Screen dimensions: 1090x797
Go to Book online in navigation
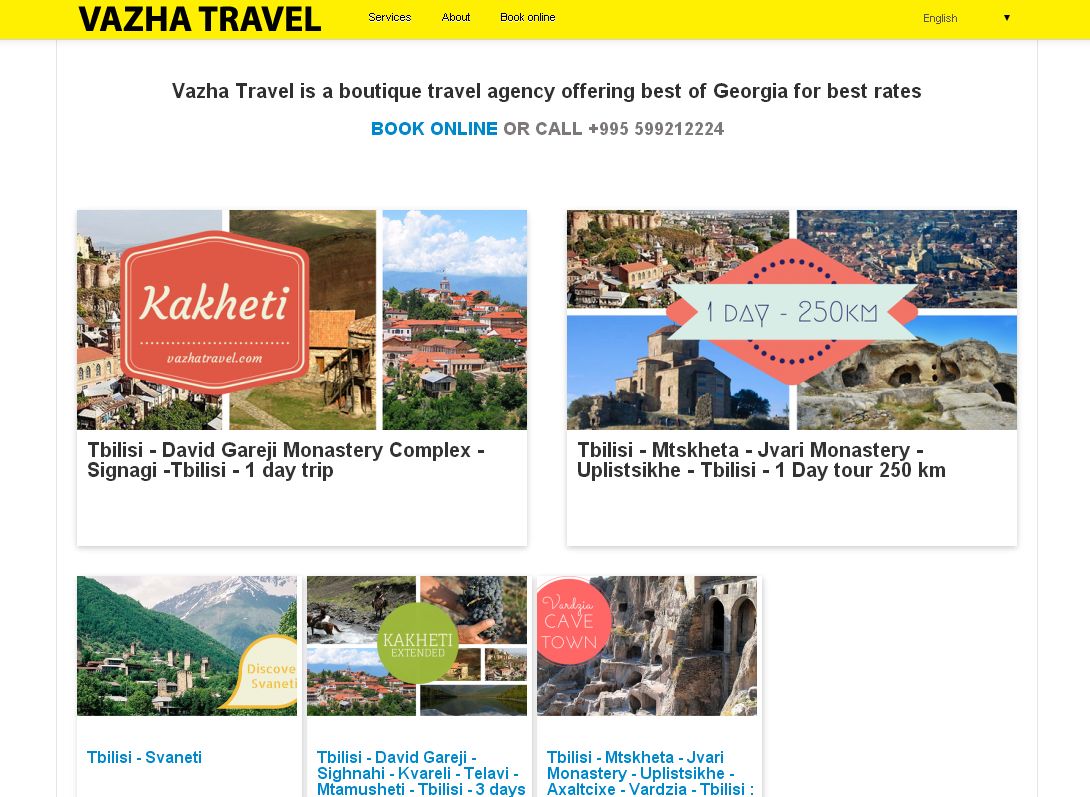(x=528, y=17)
